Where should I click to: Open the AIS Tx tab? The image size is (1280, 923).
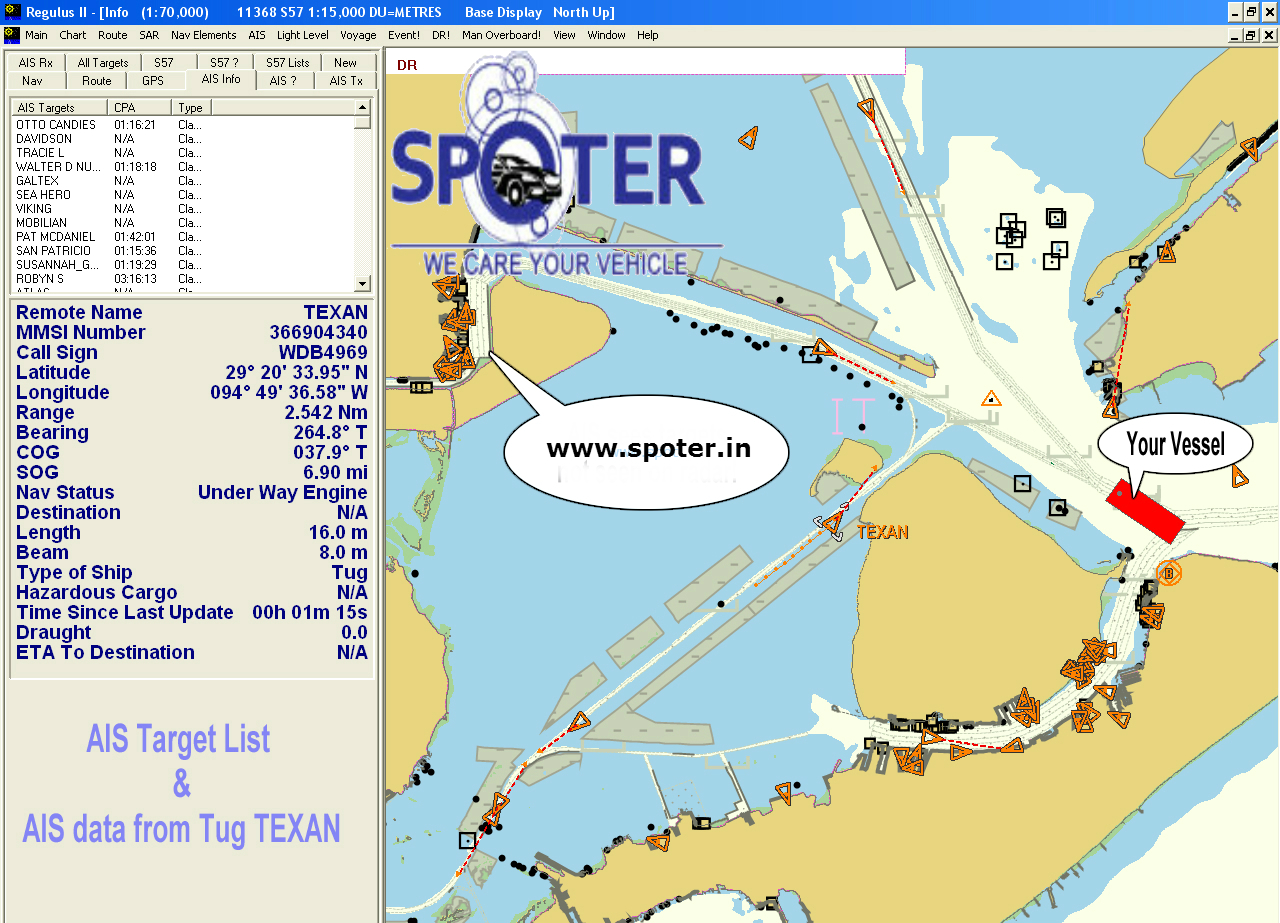[x=345, y=81]
